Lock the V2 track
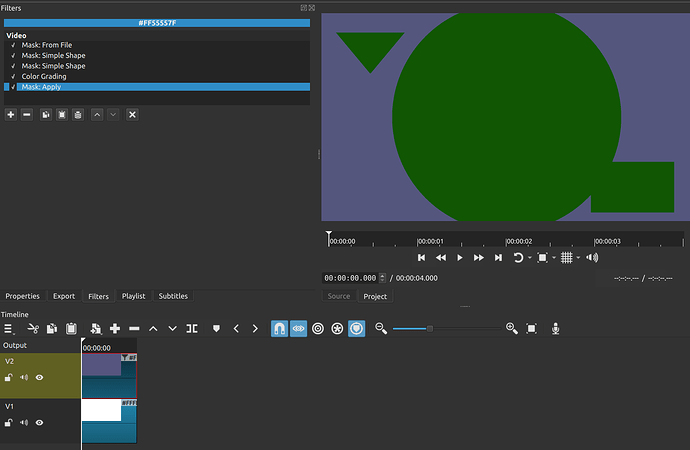690x450 pixels. [x=8, y=377]
